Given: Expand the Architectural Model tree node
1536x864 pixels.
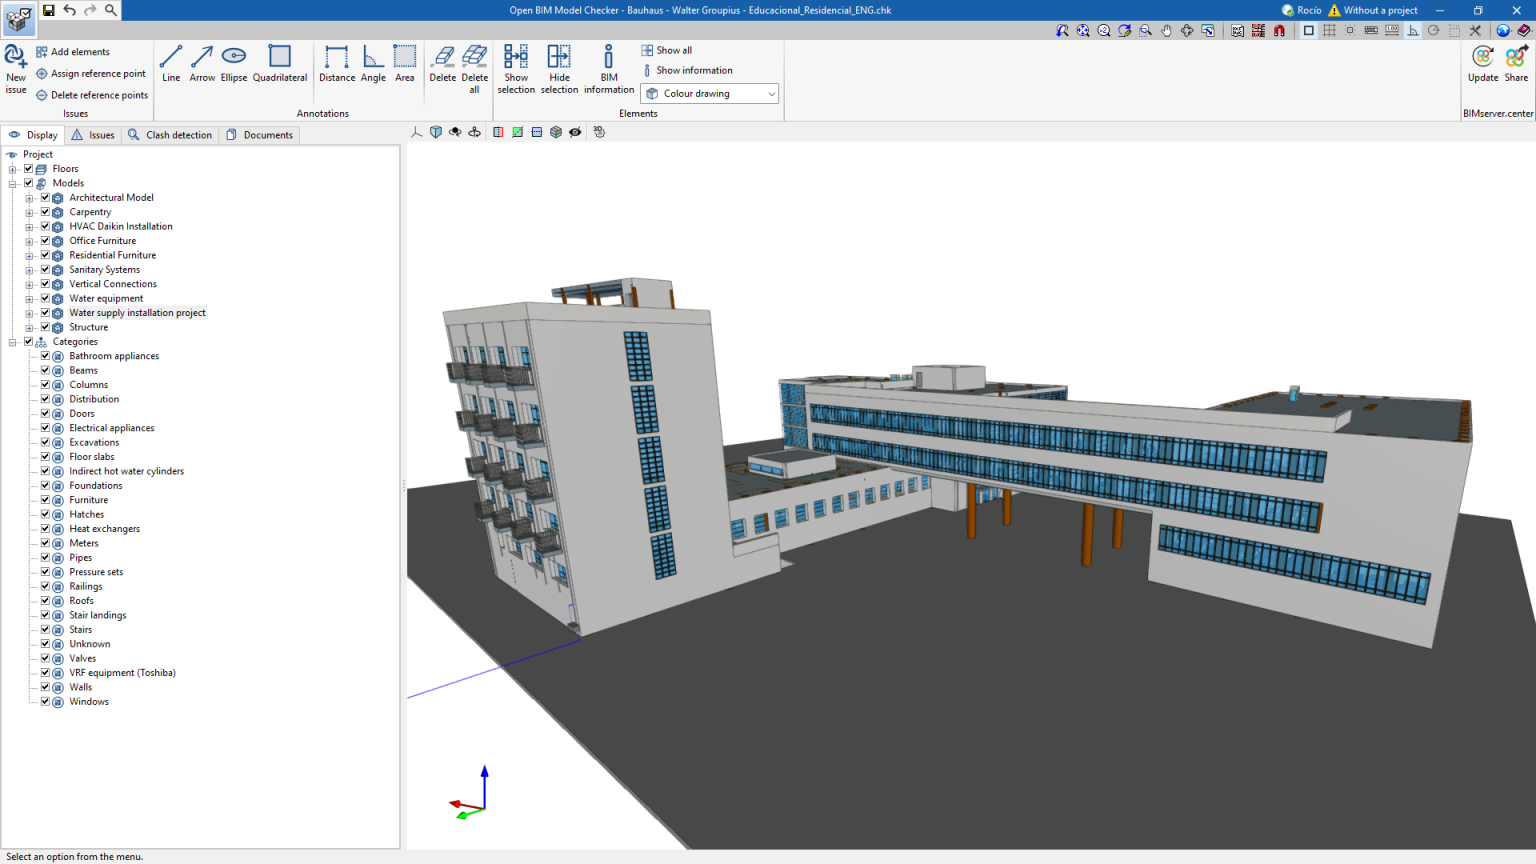Looking at the screenshot, I should (28, 197).
